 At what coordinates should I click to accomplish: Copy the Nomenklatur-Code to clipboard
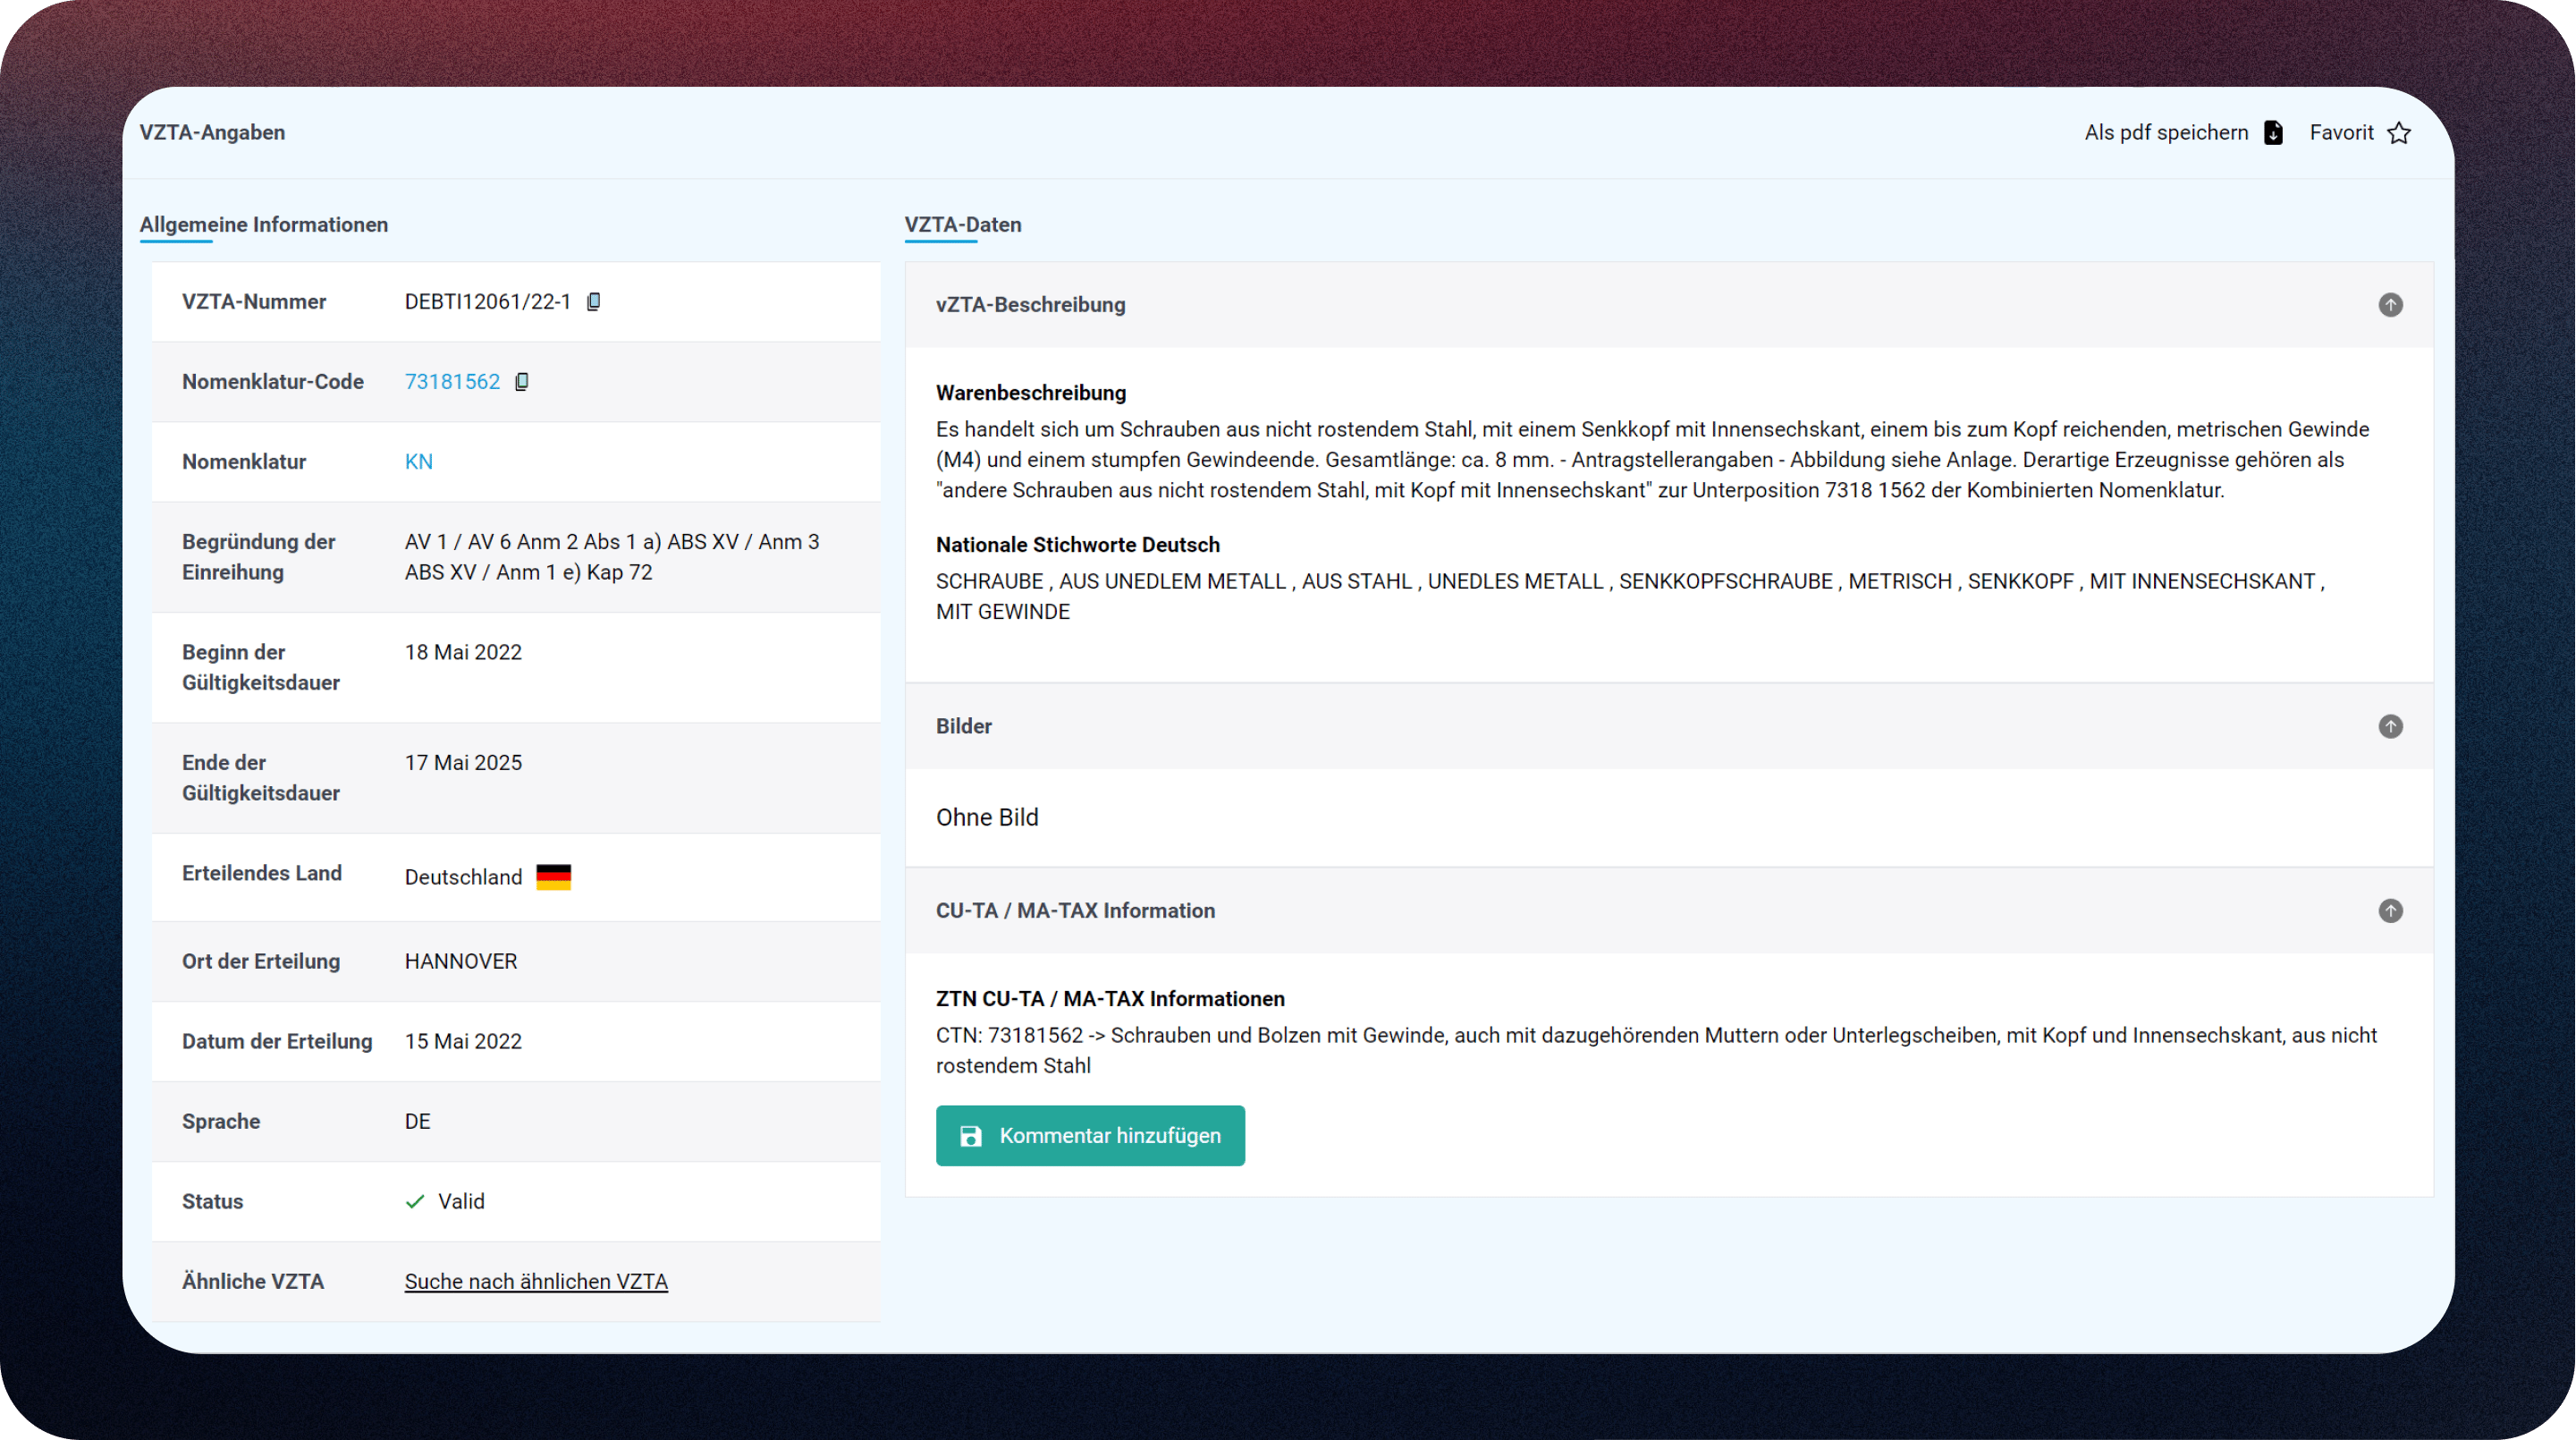[522, 381]
